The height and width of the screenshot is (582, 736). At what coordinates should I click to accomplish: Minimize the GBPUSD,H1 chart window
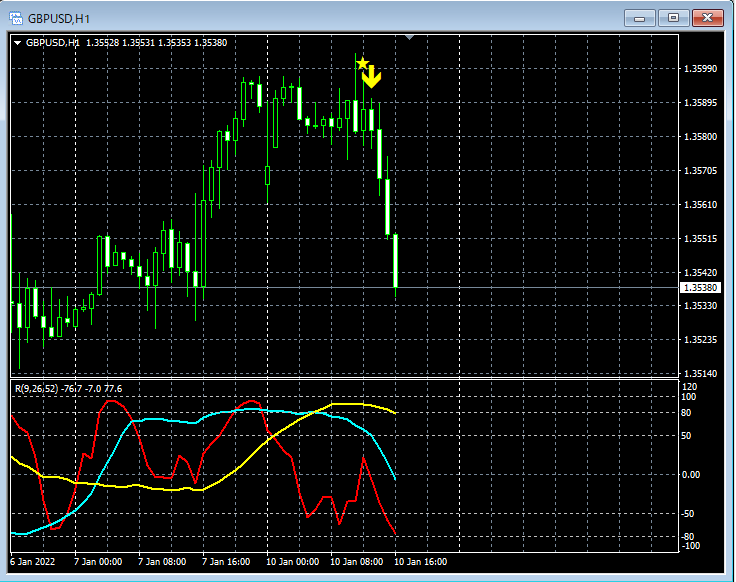(x=639, y=18)
